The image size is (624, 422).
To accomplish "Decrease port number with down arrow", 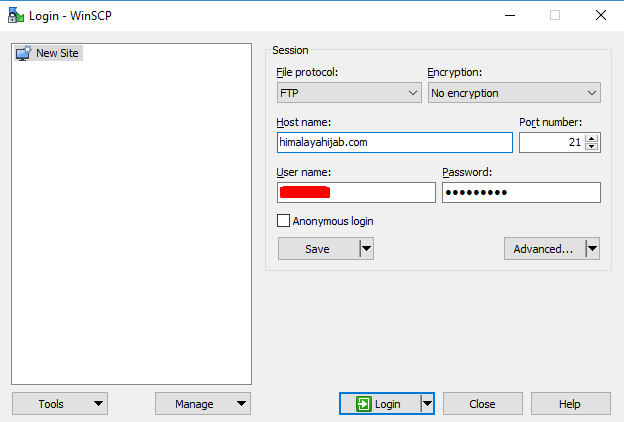I will (x=592, y=147).
